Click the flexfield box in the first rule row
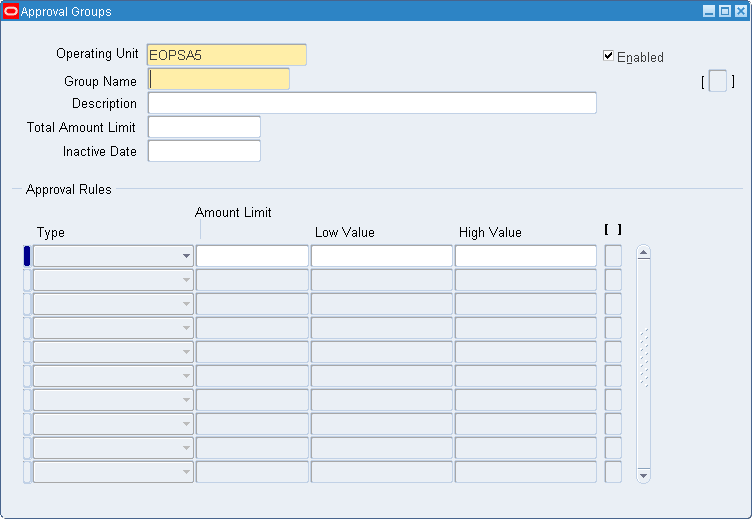Viewport: 752px width, 519px height. click(613, 256)
